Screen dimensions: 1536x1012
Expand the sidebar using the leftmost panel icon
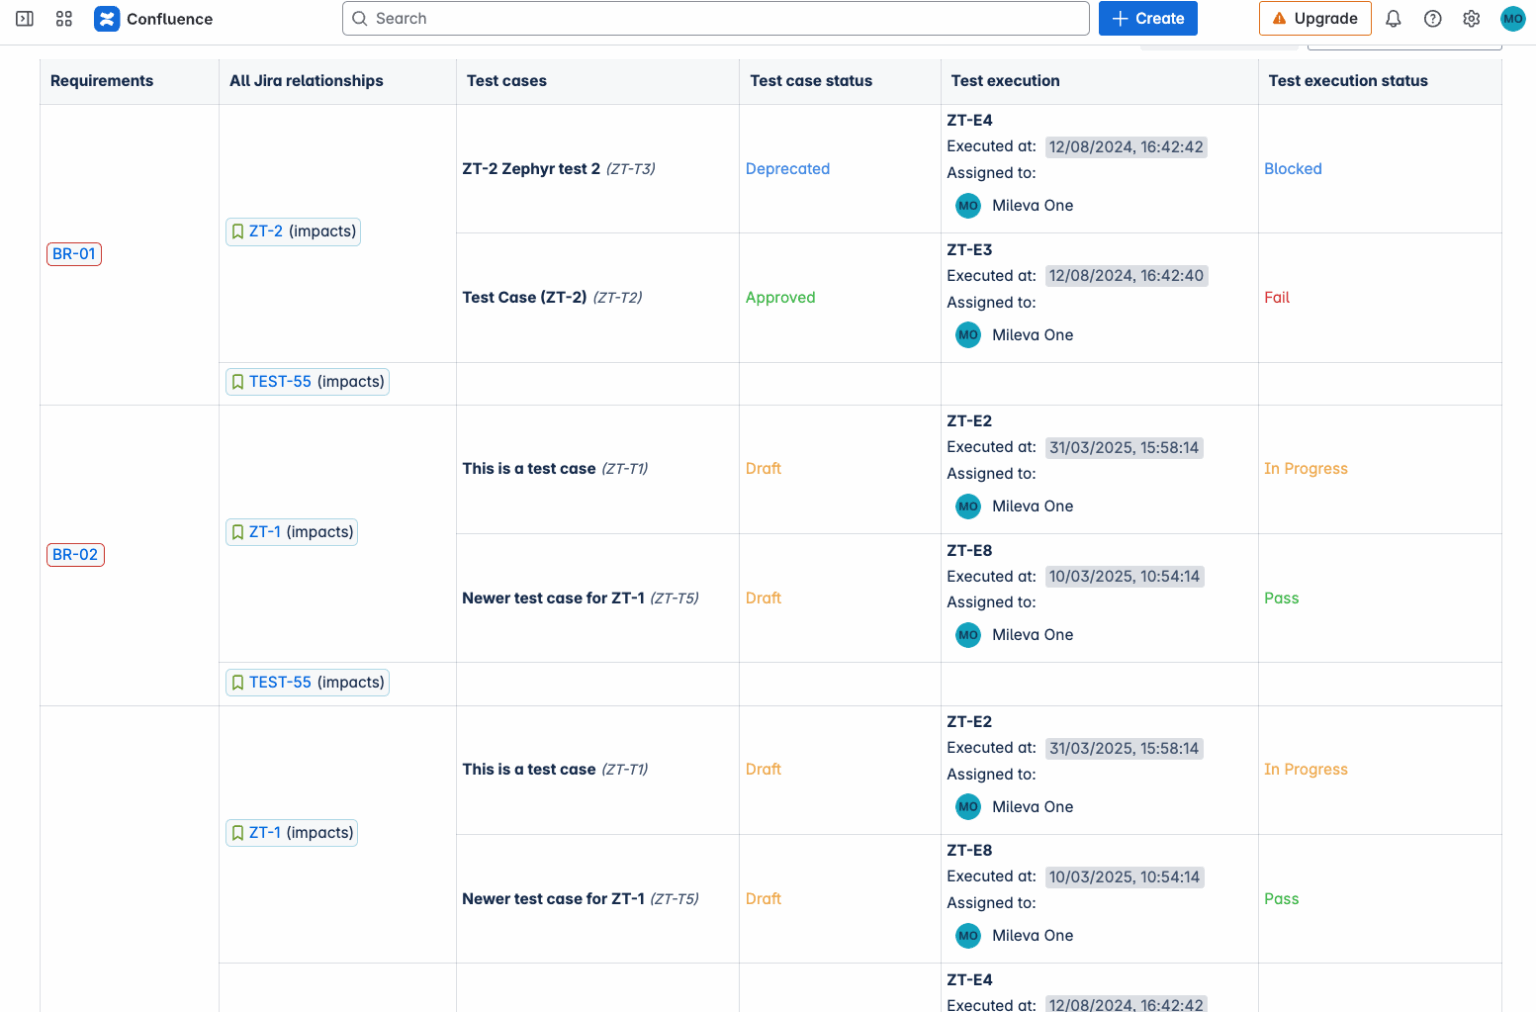[x=24, y=18]
